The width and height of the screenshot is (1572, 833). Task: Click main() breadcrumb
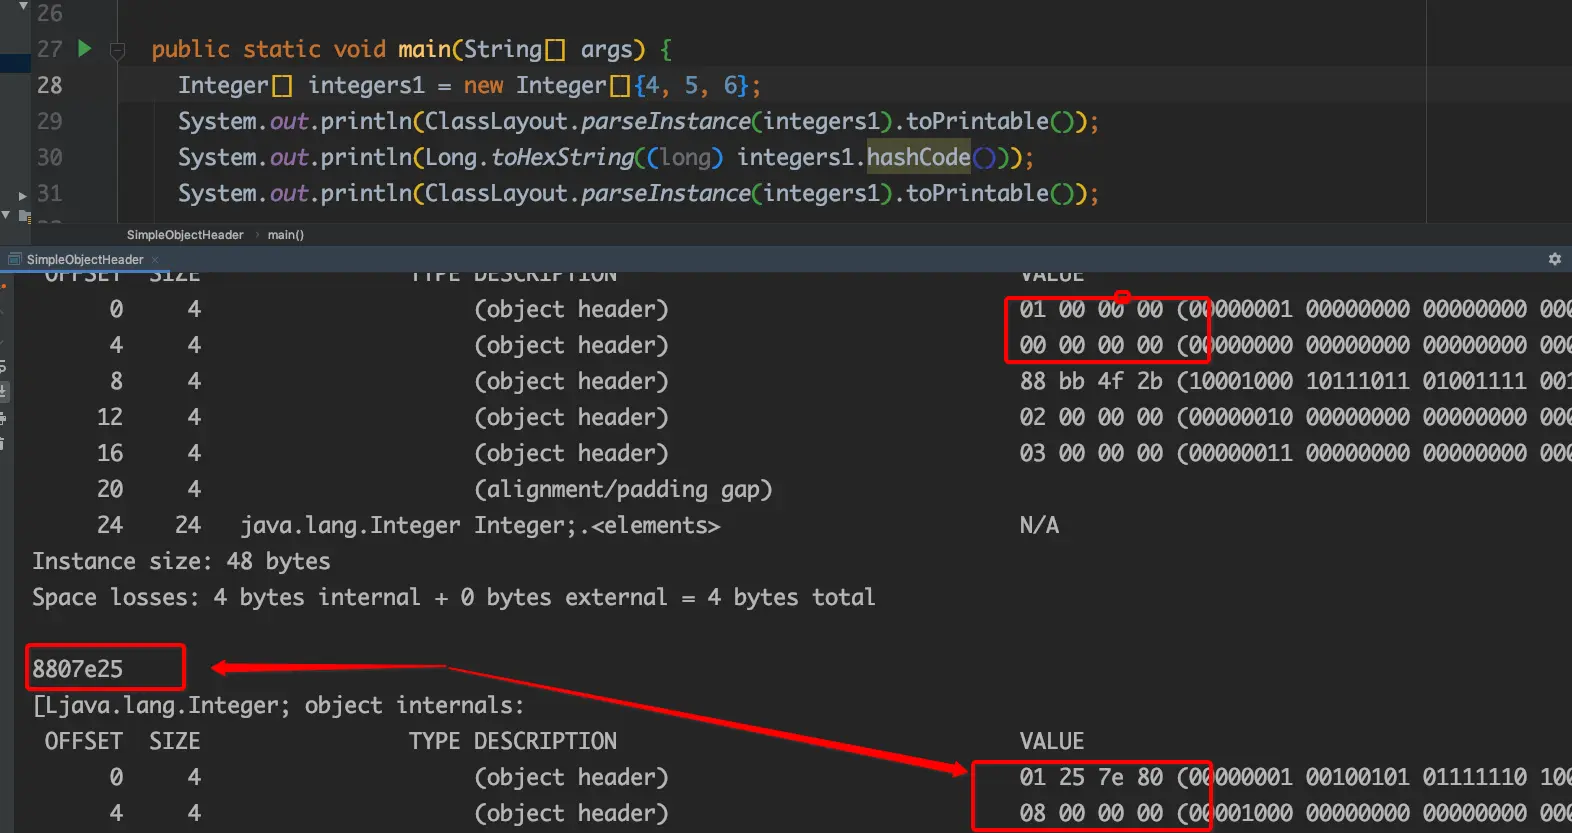(285, 235)
